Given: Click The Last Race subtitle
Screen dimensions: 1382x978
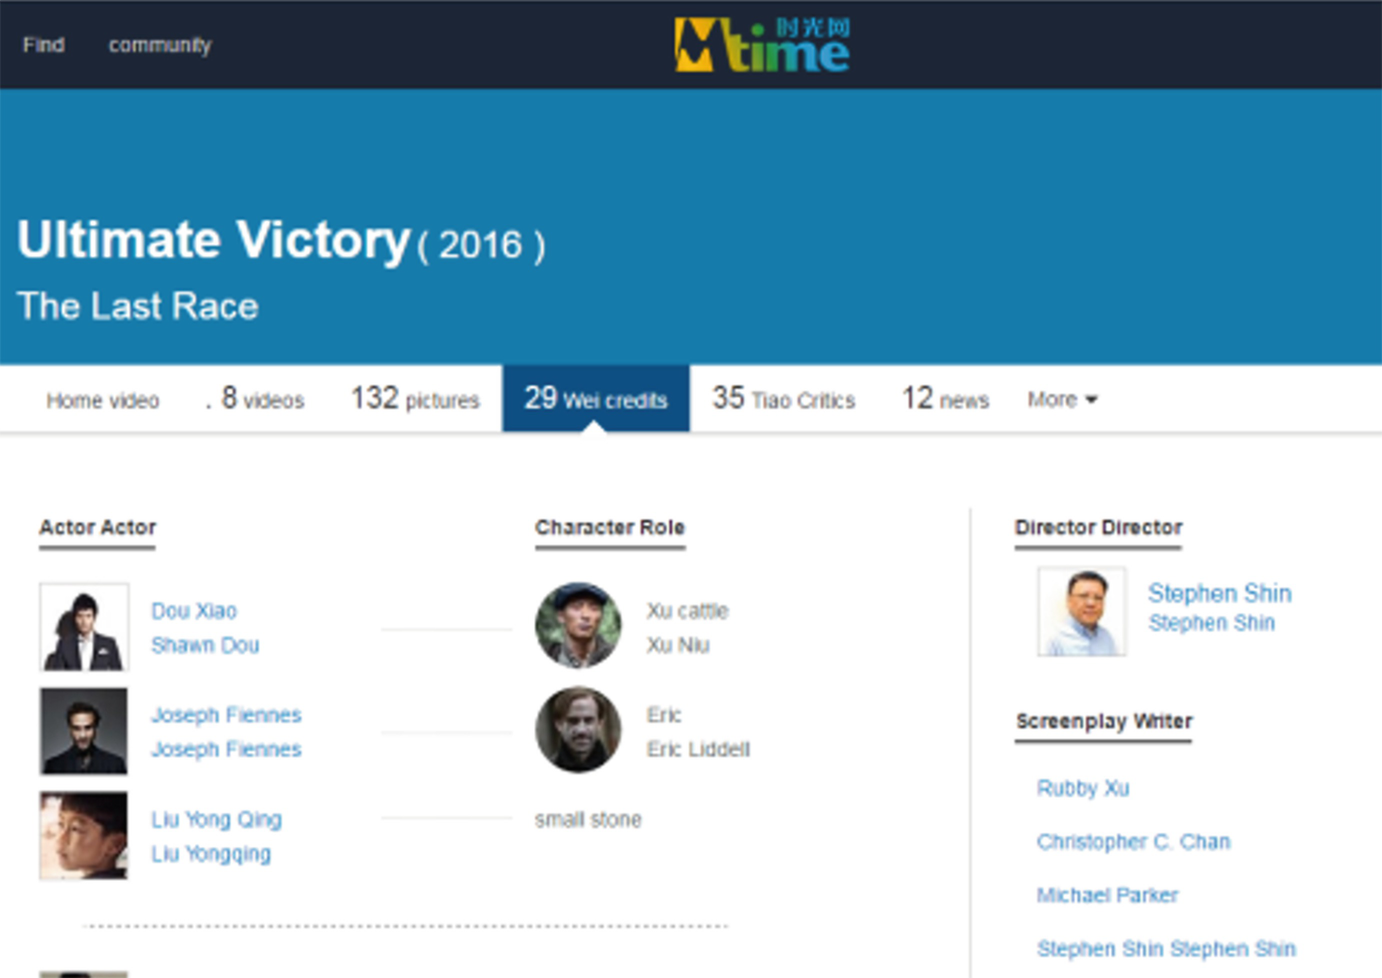Looking at the screenshot, I should (x=138, y=306).
